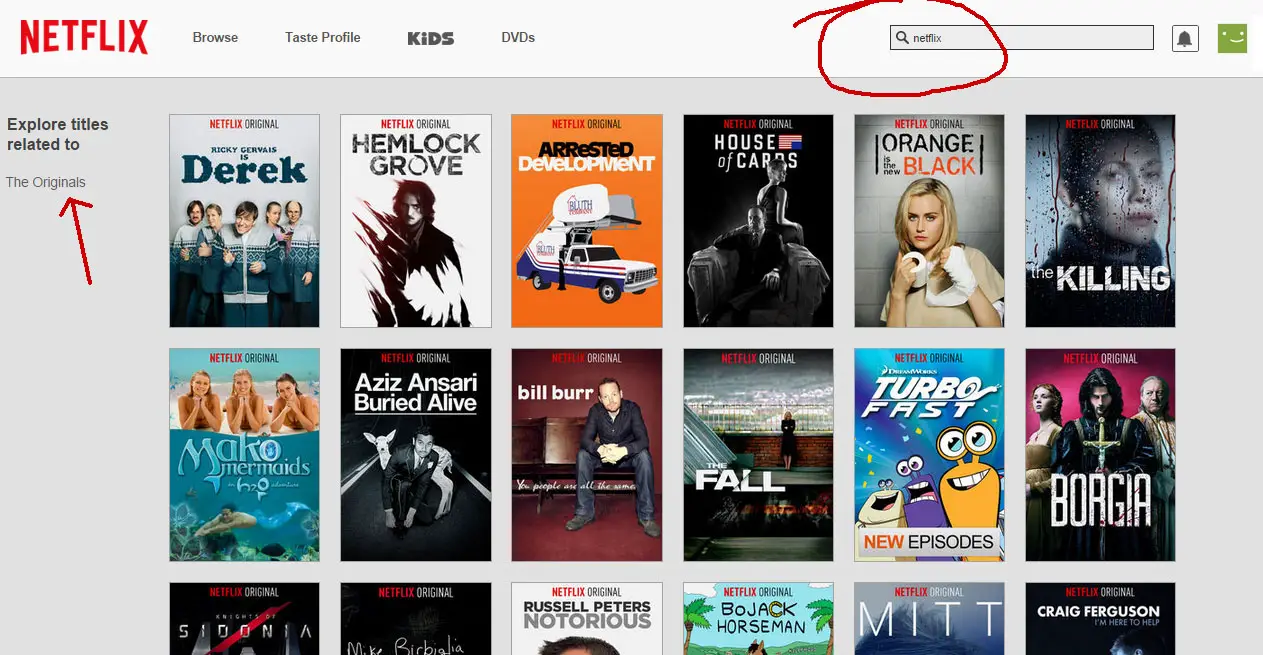Choose the House of Cards poster
This screenshot has width=1263, height=655.
[758, 221]
